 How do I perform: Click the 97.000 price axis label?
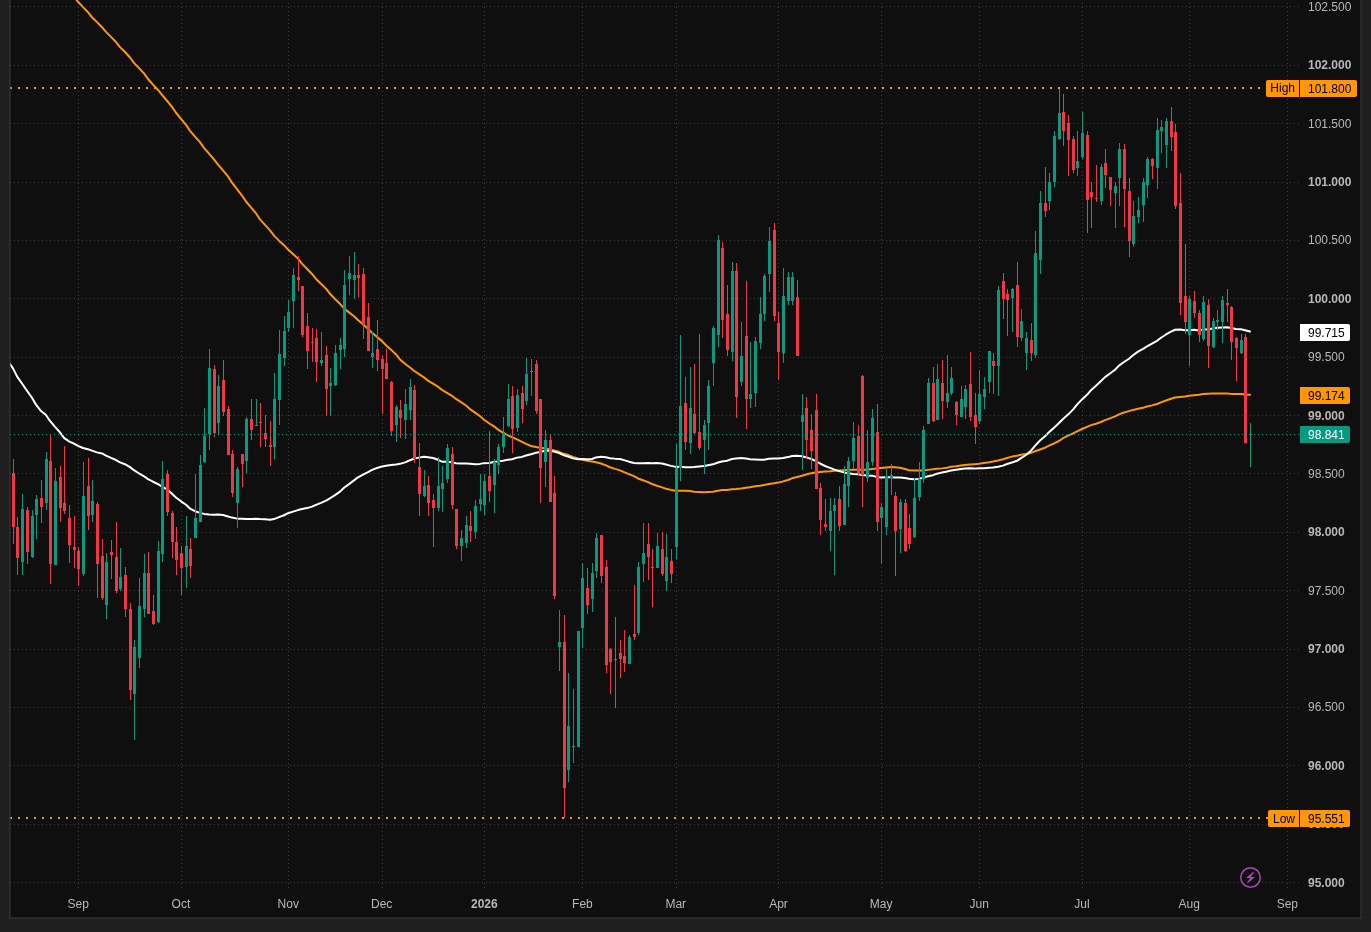click(1326, 649)
